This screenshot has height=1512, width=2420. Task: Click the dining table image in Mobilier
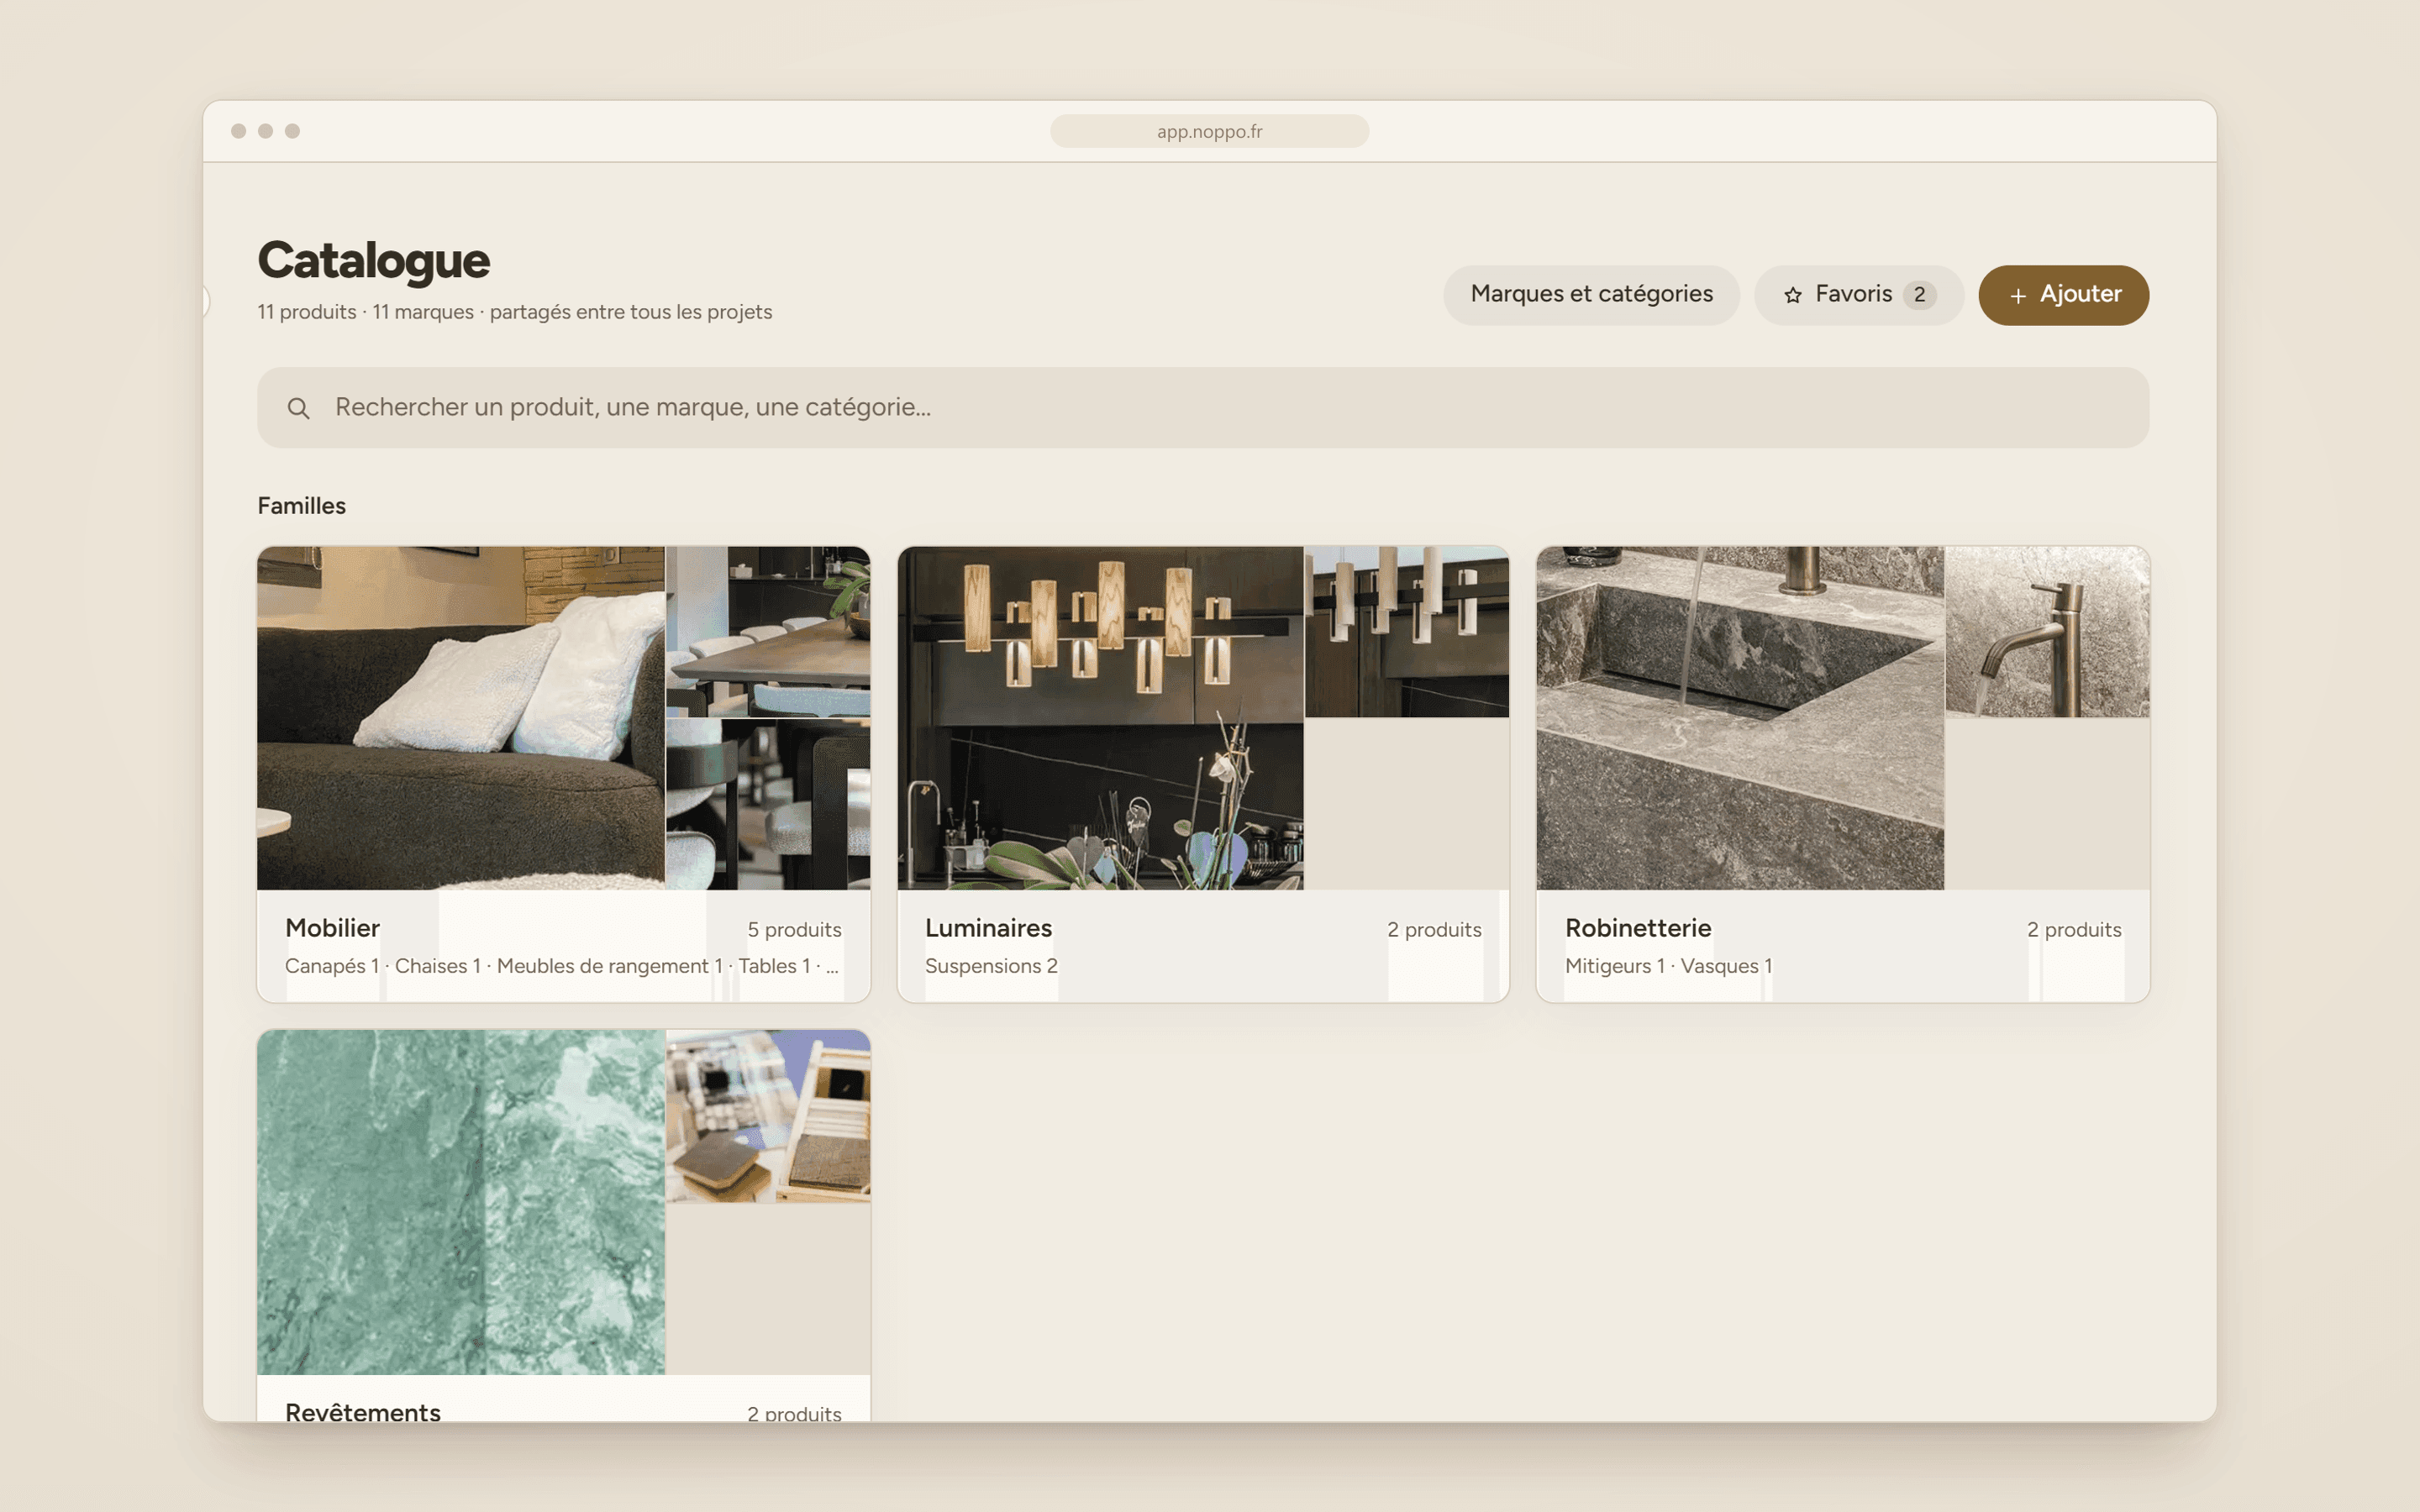pyautogui.click(x=768, y=631)
